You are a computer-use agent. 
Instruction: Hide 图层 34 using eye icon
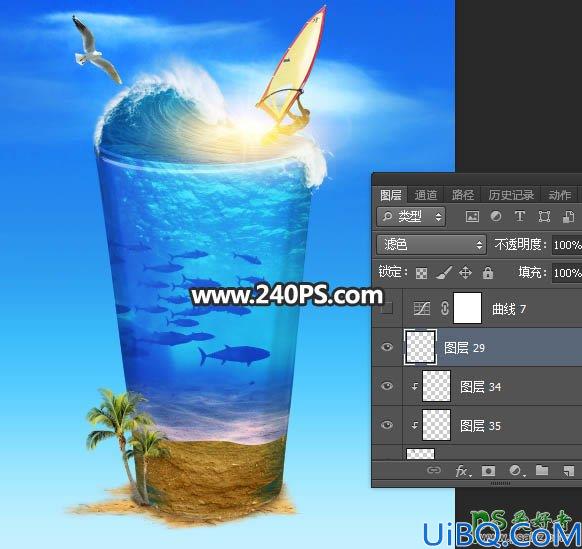387,386
